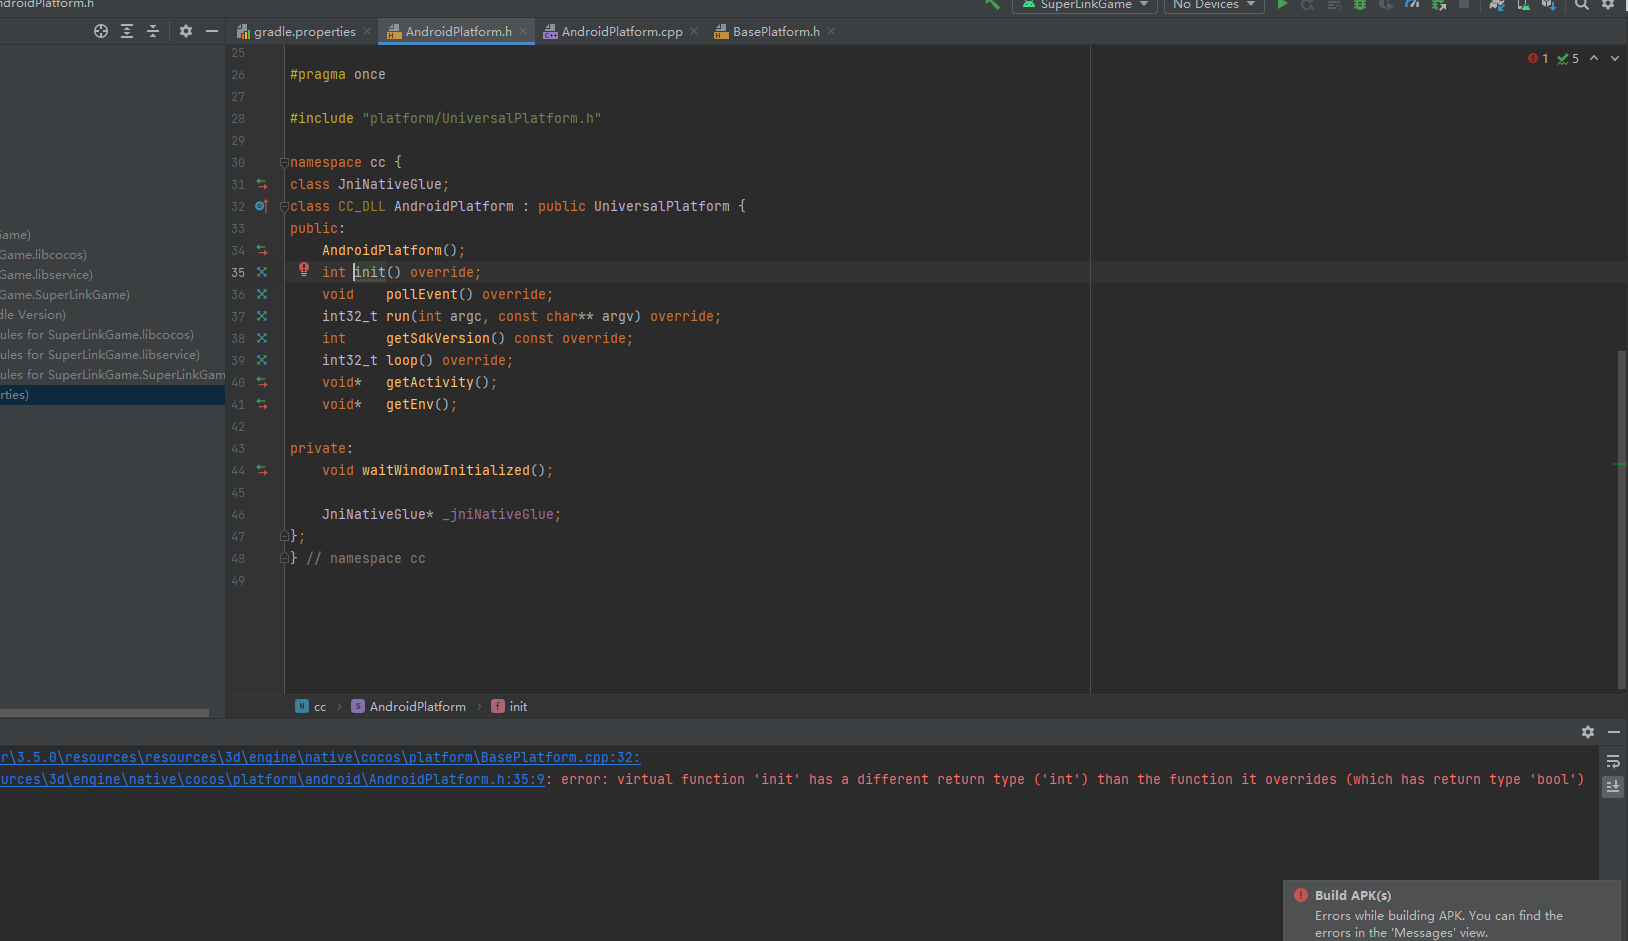Click Expand All icon in project panel
Image resolution: width=1628 pixels, height=941 pixels.
127,31
